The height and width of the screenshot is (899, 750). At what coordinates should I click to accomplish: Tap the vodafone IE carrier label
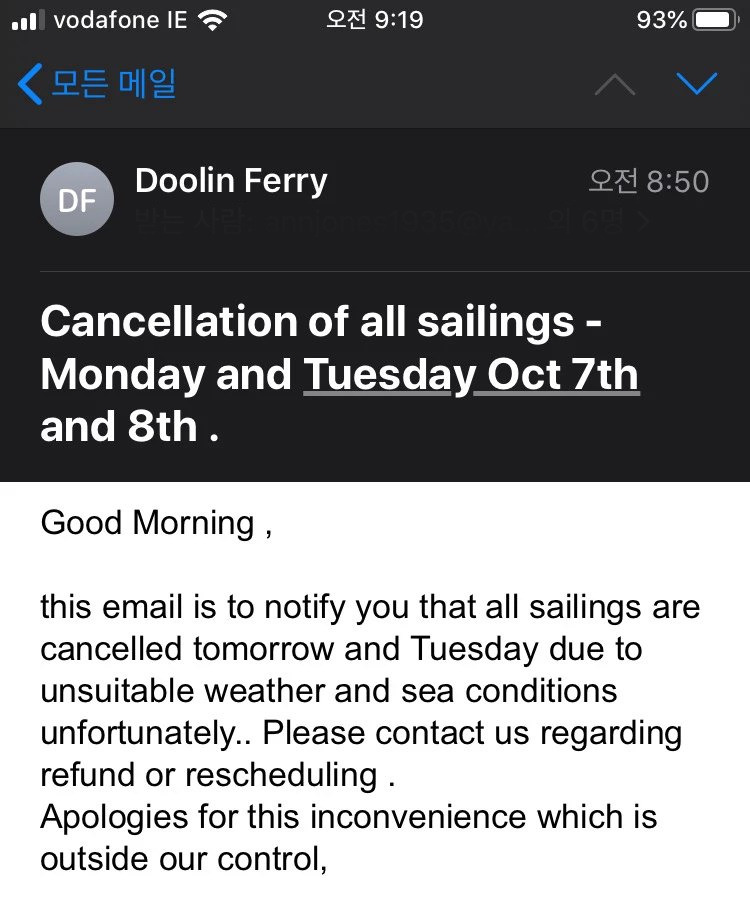tap(119, 20)
